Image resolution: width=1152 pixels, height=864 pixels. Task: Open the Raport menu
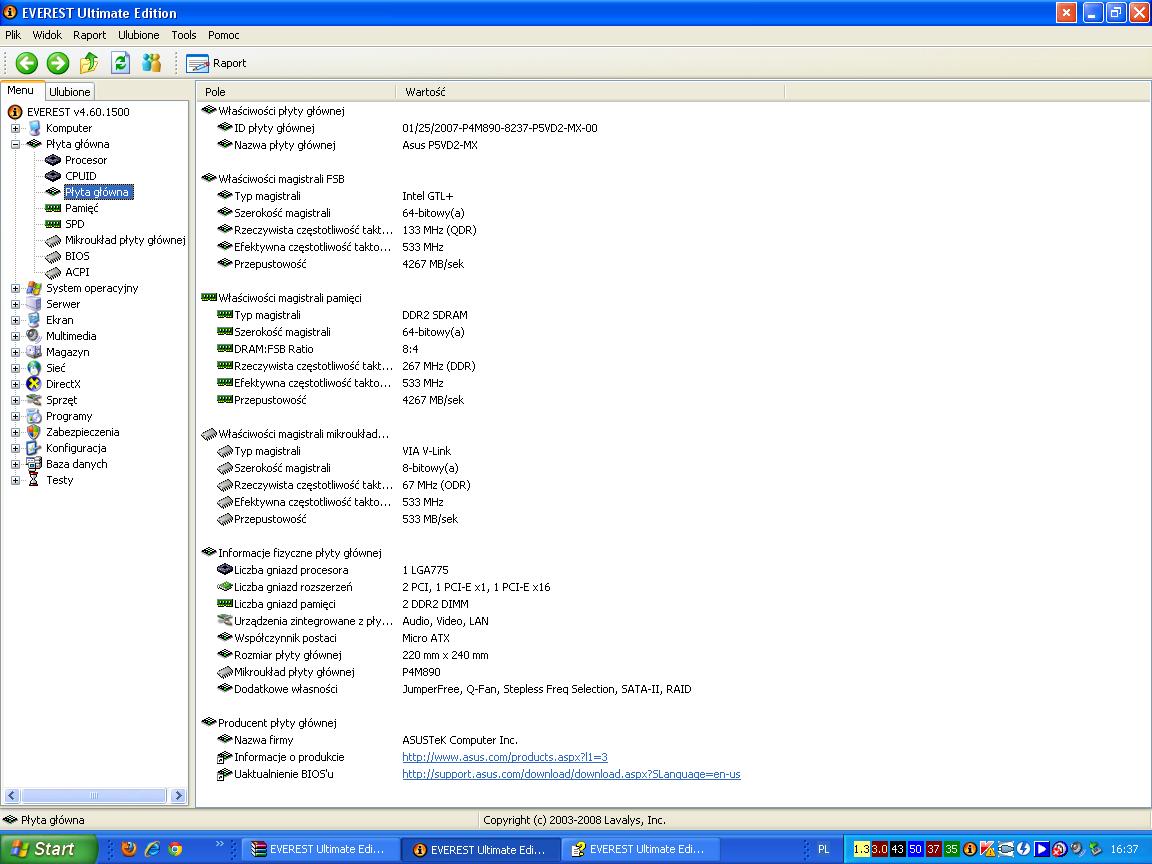90,35
